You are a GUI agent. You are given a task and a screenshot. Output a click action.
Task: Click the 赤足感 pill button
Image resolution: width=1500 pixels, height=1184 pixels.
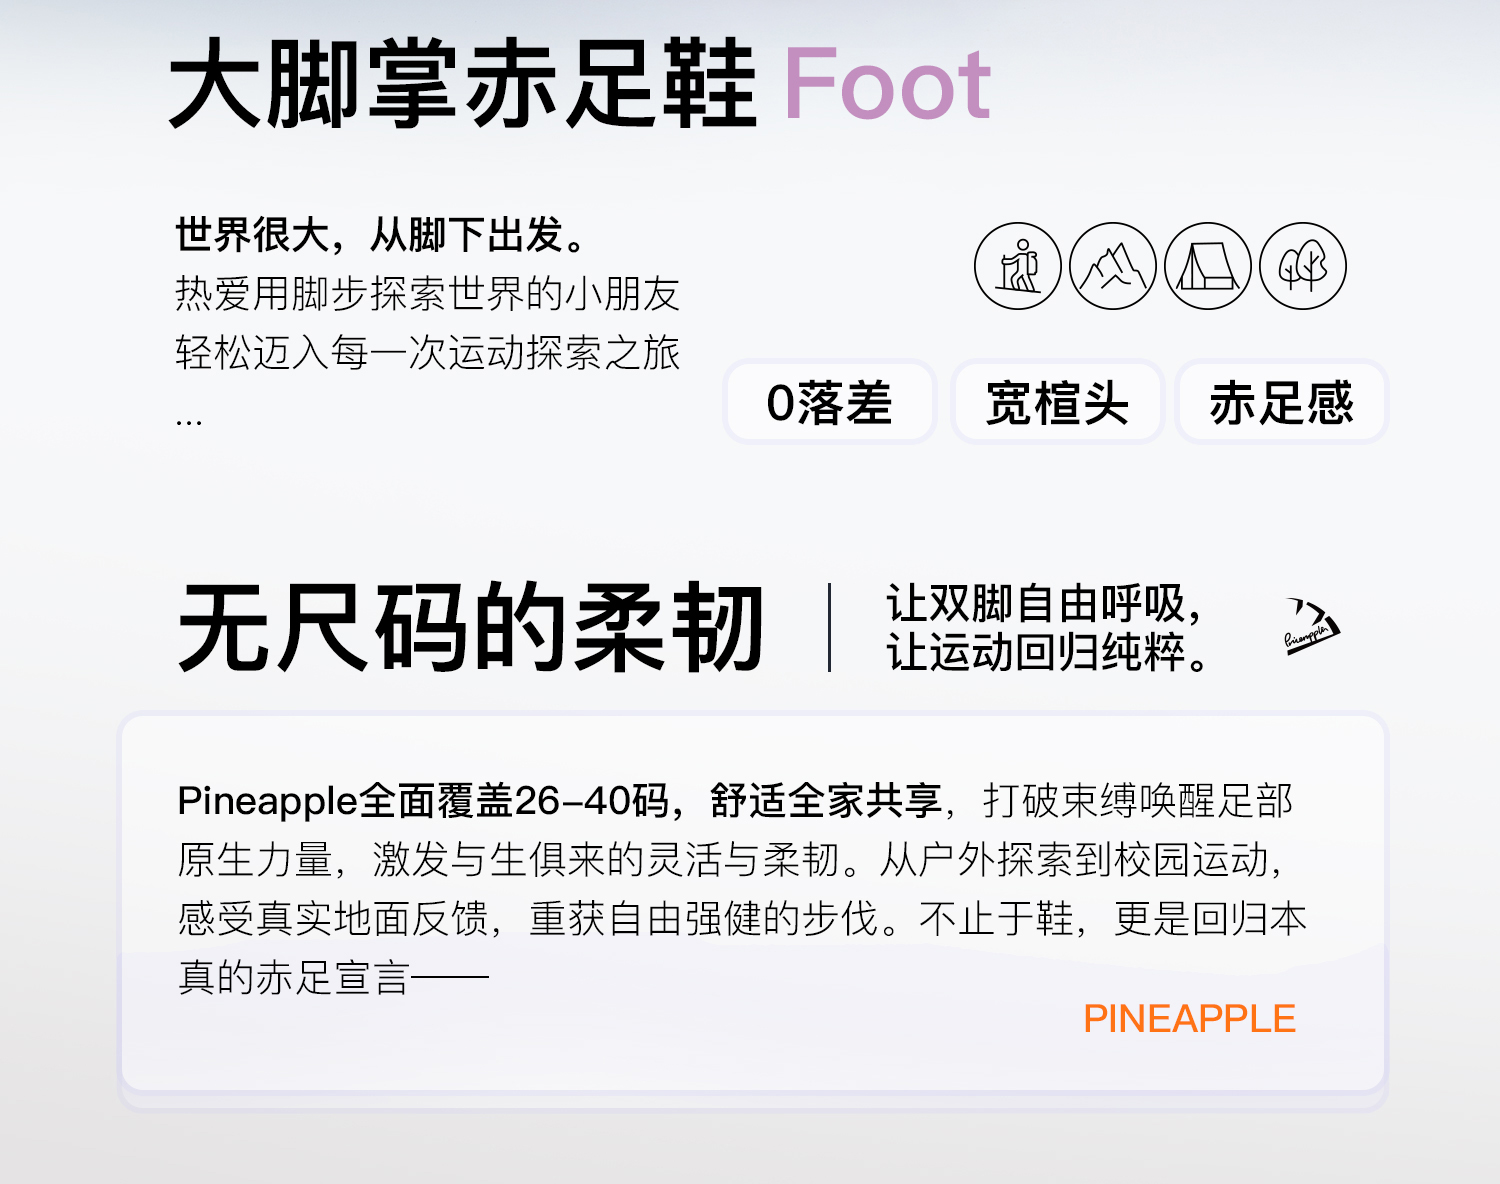click(x=1282, y=402)
